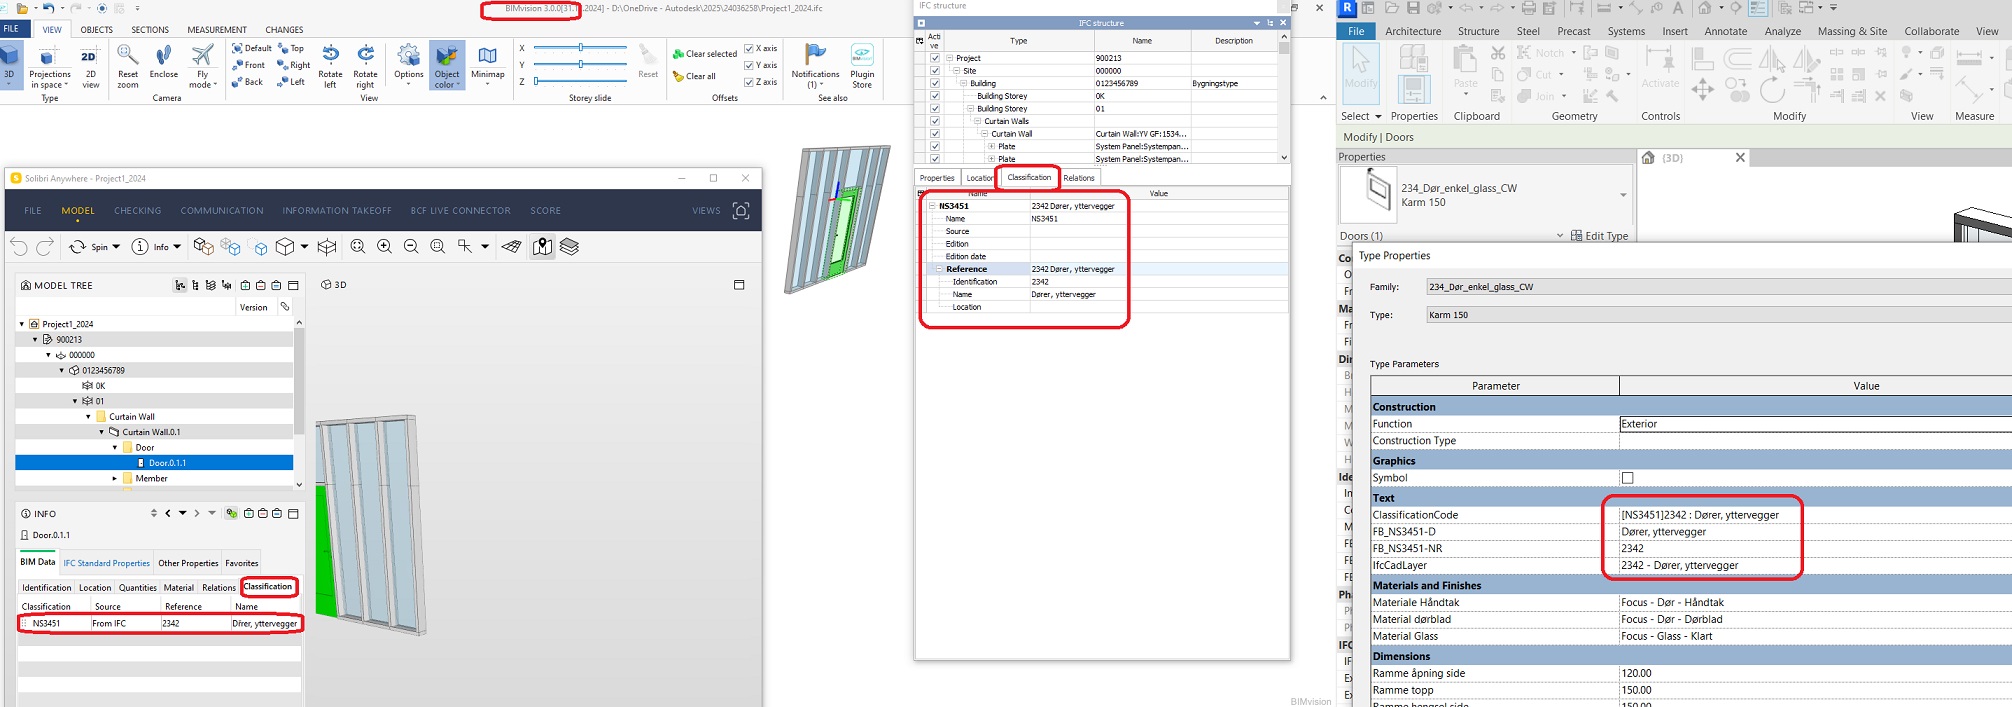Screen dimensions: 2012x707
Task: Click the Revit Save icon in quick access
Action: click(x=1413, y=8)
